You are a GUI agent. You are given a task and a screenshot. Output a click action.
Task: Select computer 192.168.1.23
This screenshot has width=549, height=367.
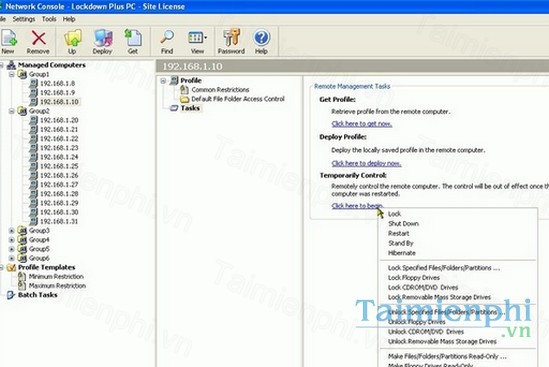coord(59,148)
